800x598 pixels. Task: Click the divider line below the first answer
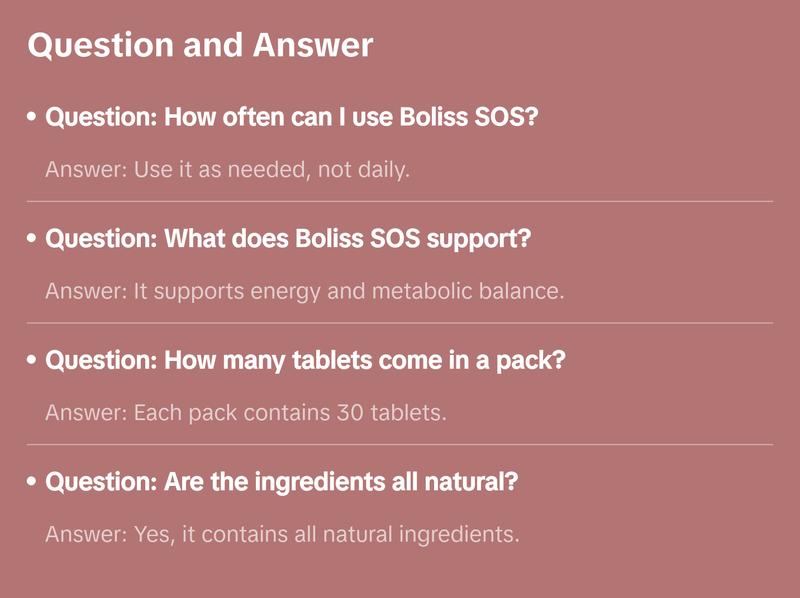400,201
